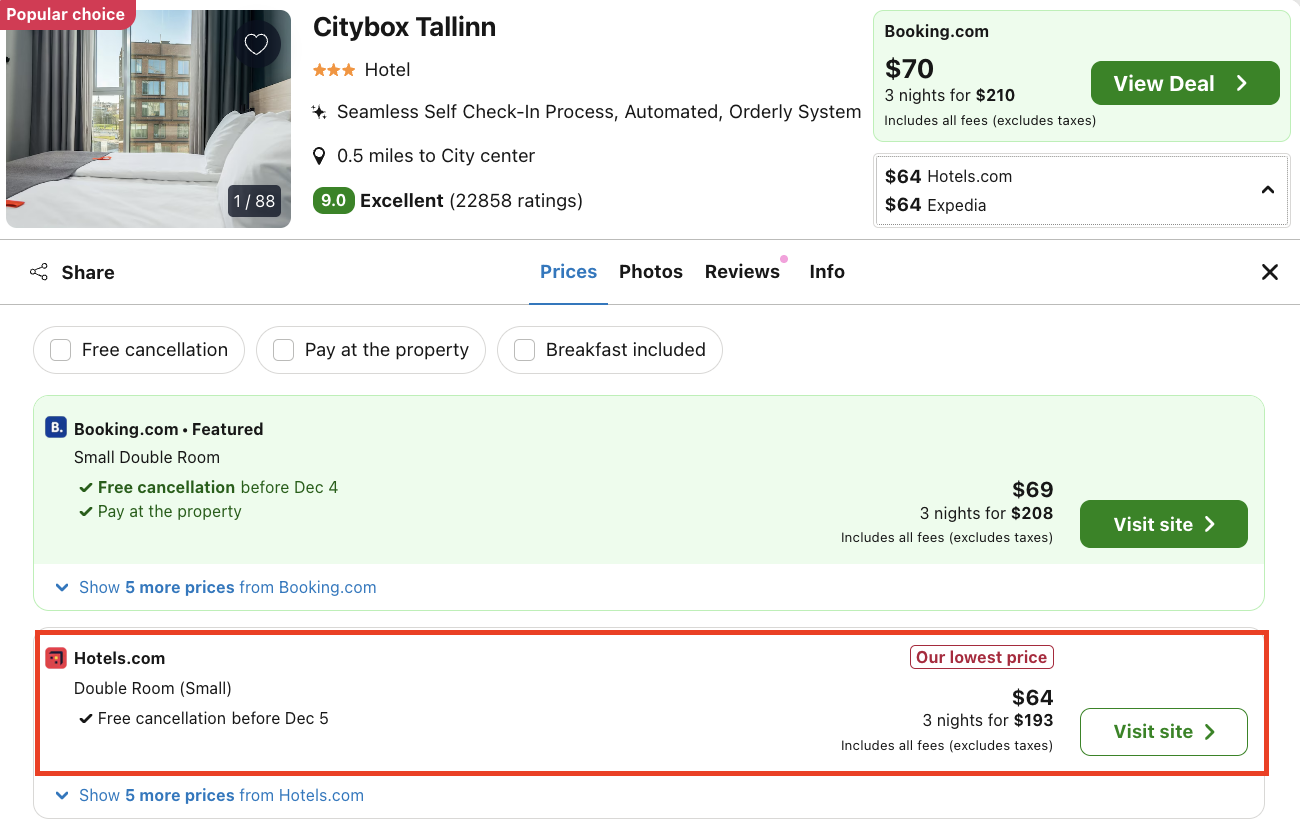Click the Double Room (Small) label

click(153, 688)
